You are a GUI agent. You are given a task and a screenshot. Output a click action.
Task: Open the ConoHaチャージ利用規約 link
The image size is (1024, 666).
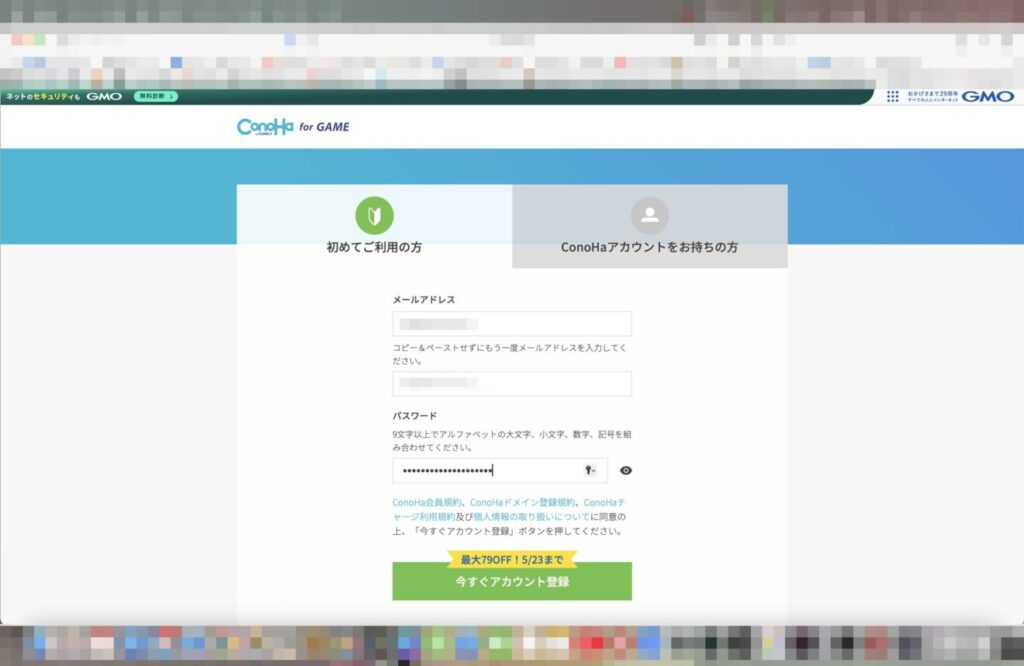509,509
